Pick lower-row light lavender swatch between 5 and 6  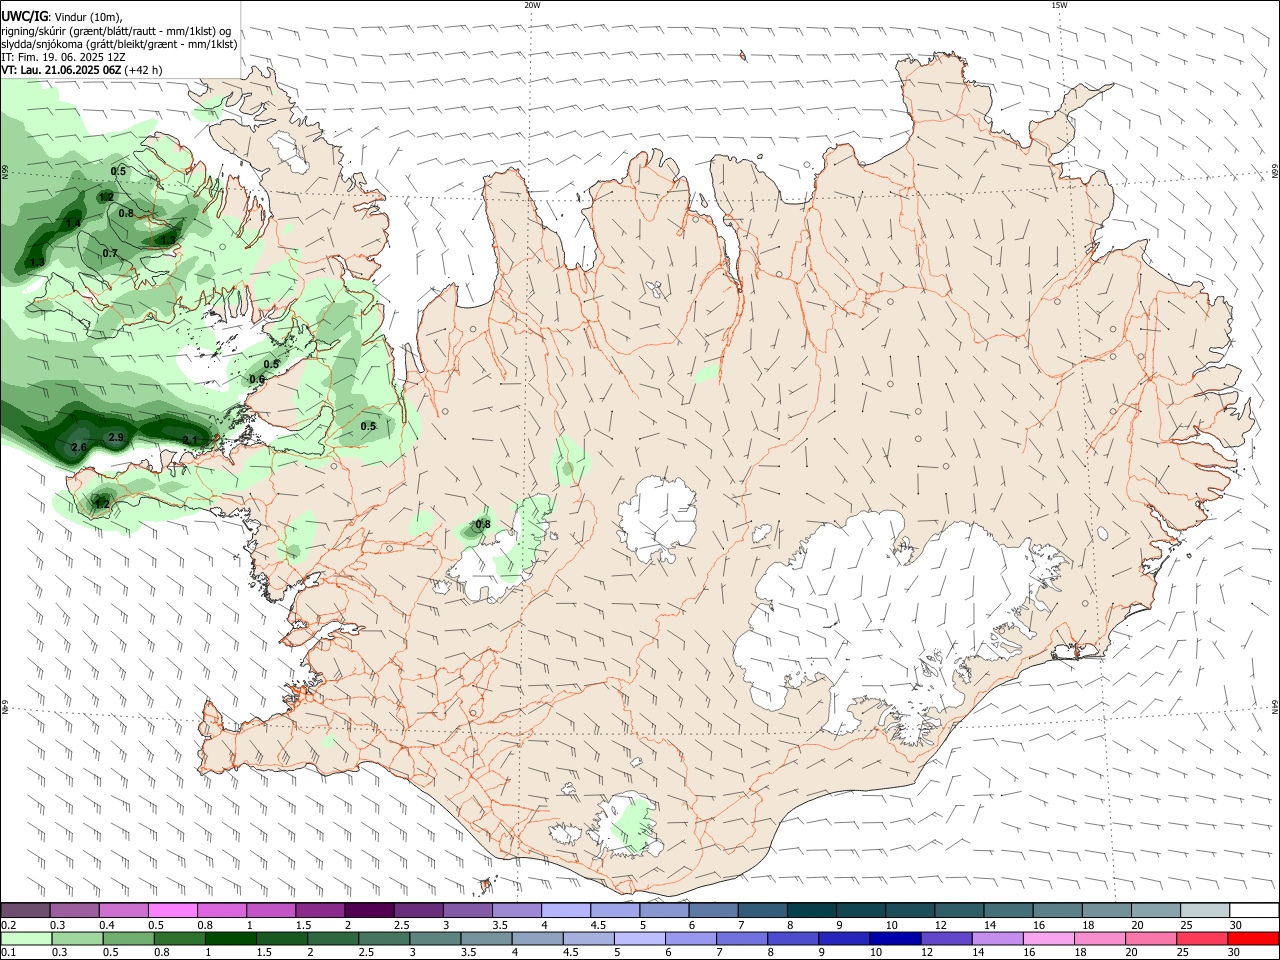point(640,938)
